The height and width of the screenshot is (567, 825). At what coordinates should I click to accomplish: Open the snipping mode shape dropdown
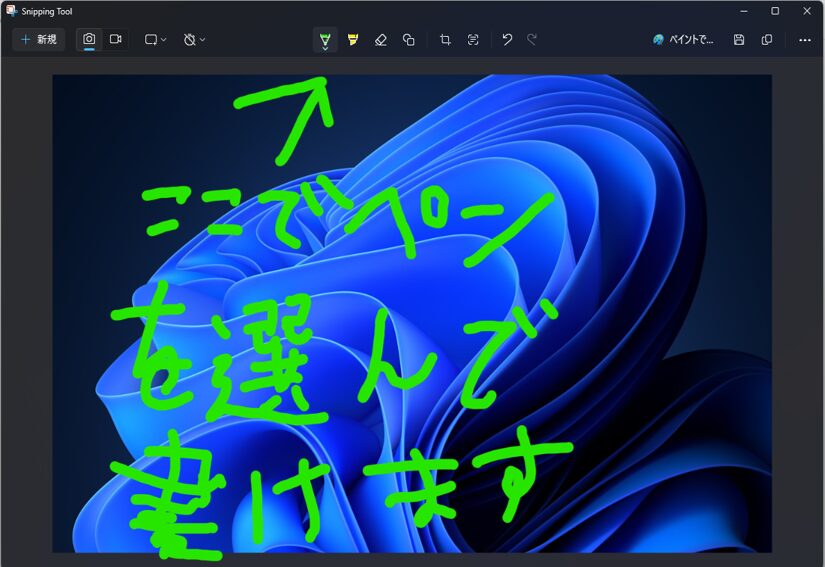pos(155,39)
